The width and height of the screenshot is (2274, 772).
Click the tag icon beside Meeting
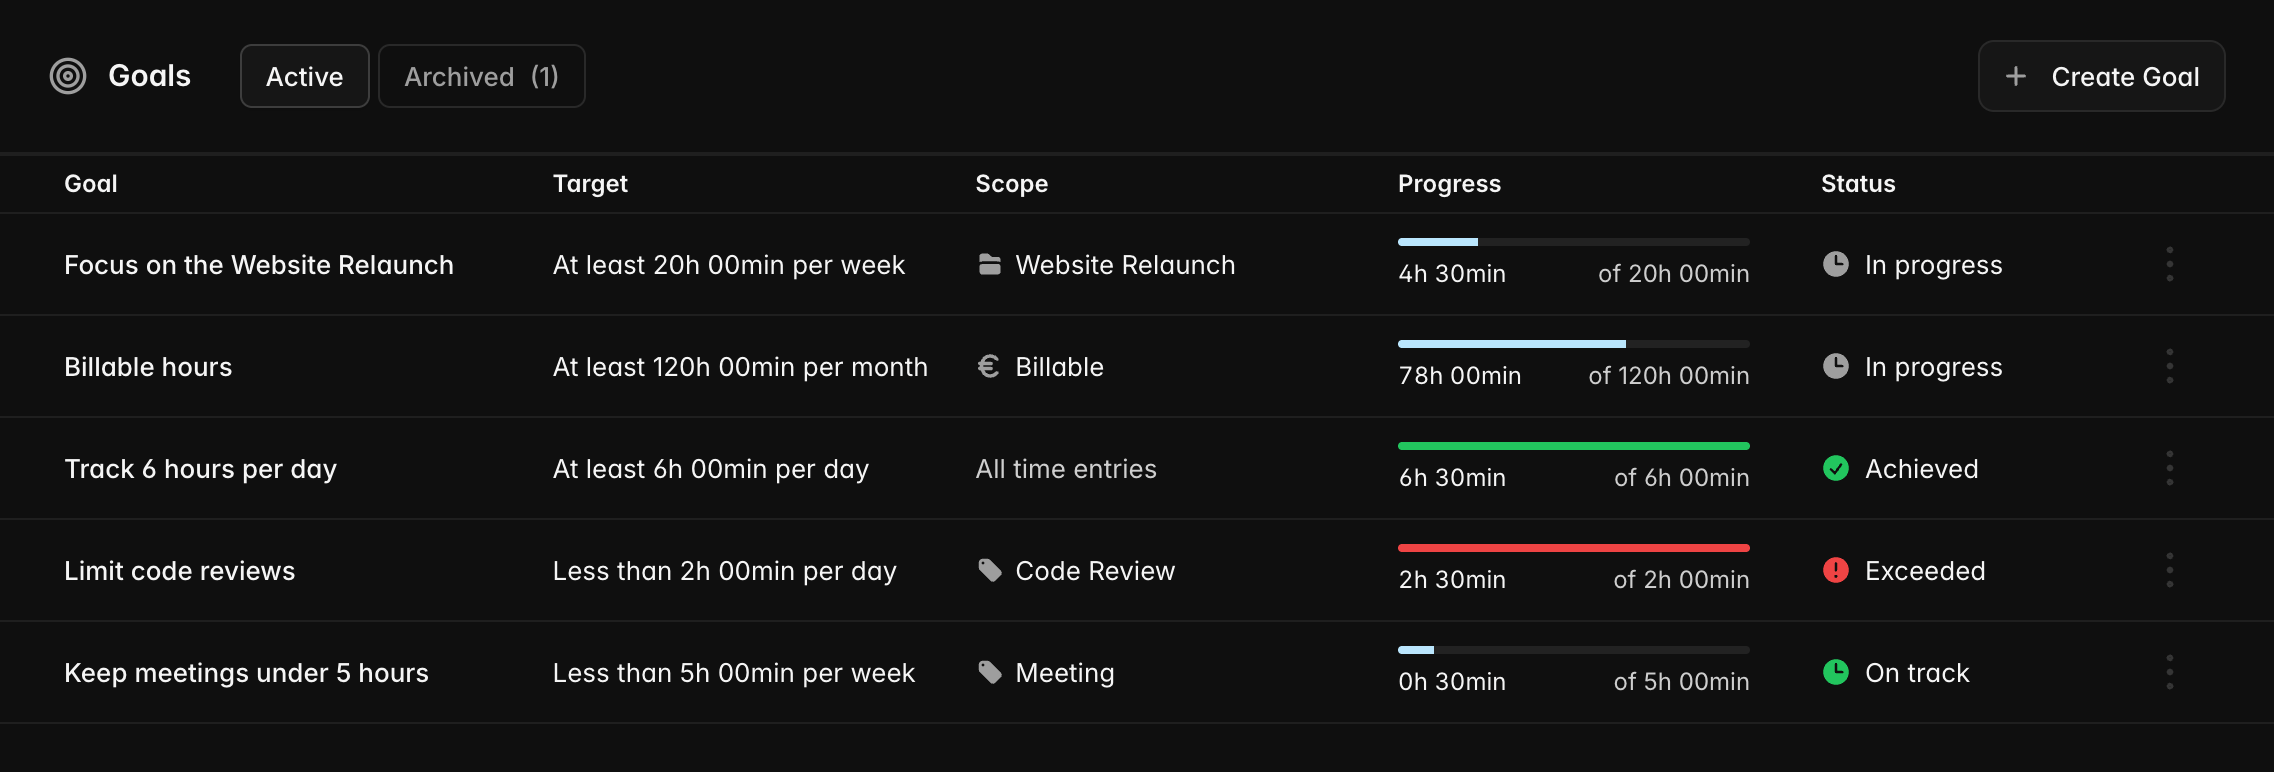990,673
